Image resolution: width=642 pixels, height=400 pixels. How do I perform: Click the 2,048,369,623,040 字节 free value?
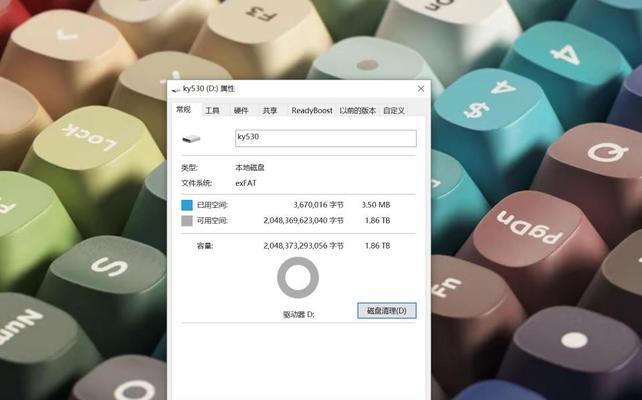[x=303, y=221]
